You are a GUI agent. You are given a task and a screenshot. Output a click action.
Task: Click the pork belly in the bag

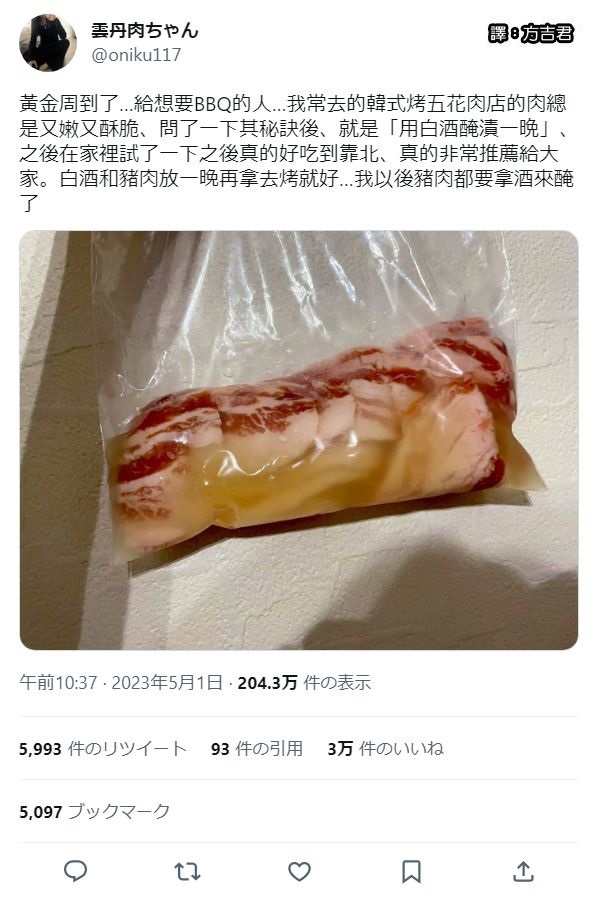point(313,436)
